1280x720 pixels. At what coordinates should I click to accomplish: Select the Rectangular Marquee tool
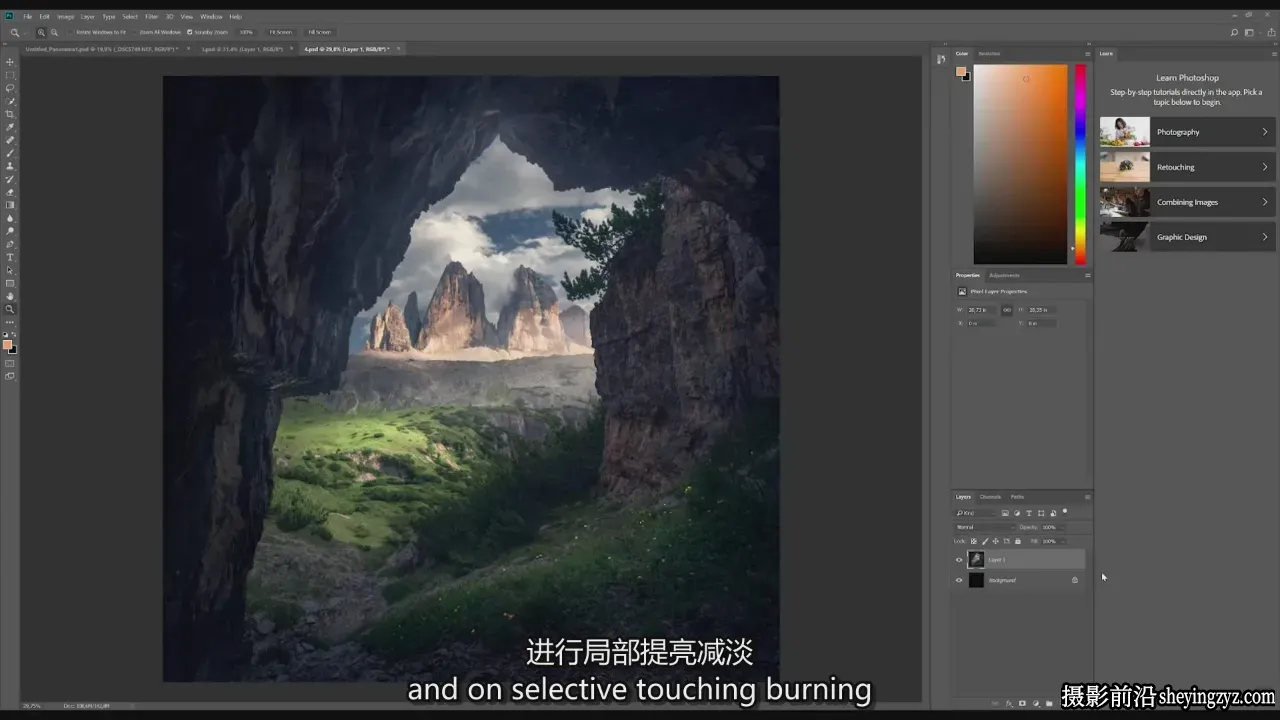[x=10, y=75]
